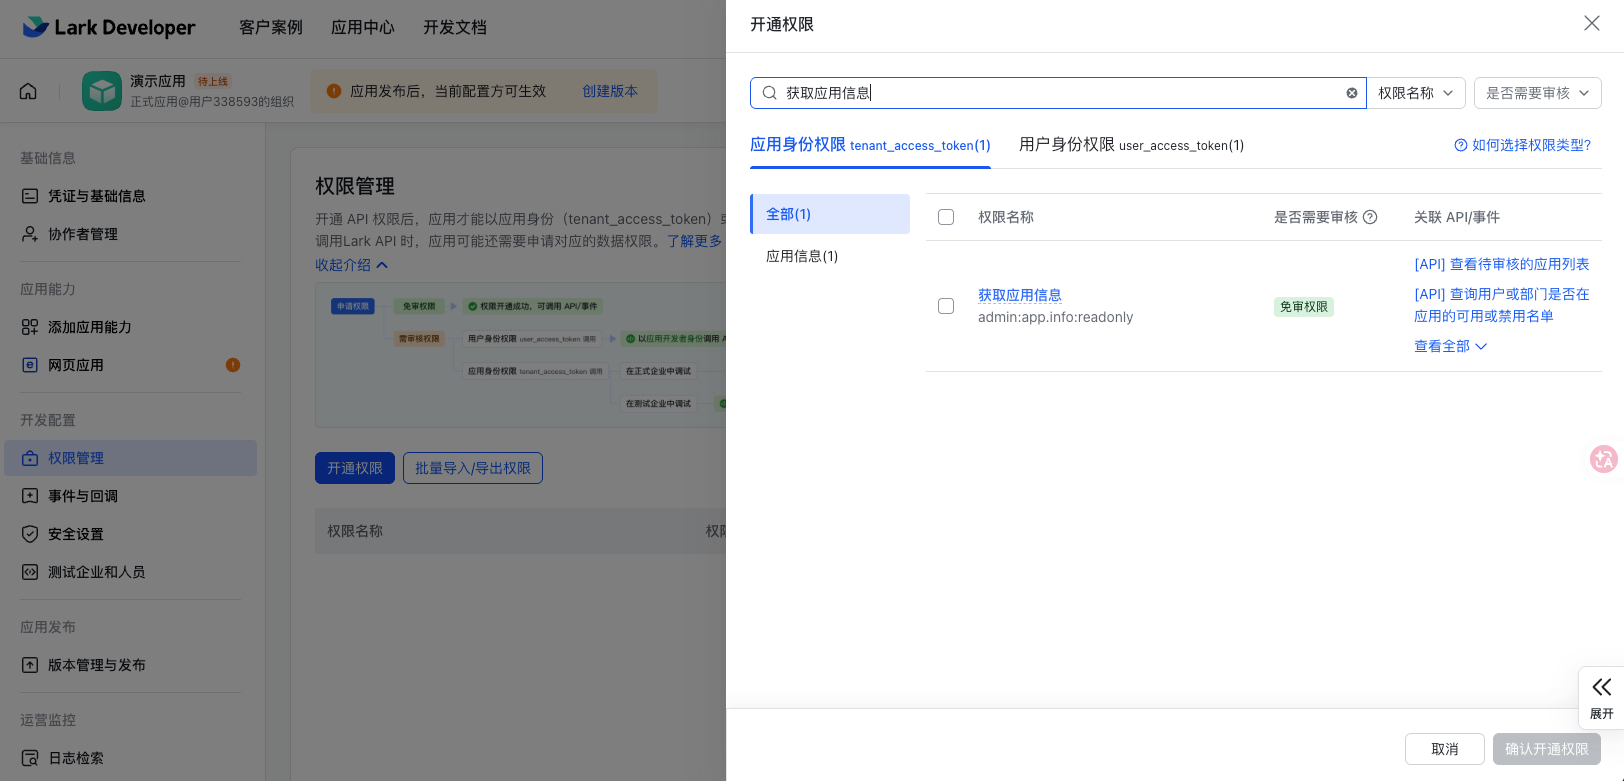
Task: Click the Lark Developer logo
Action: pos(109,27)
